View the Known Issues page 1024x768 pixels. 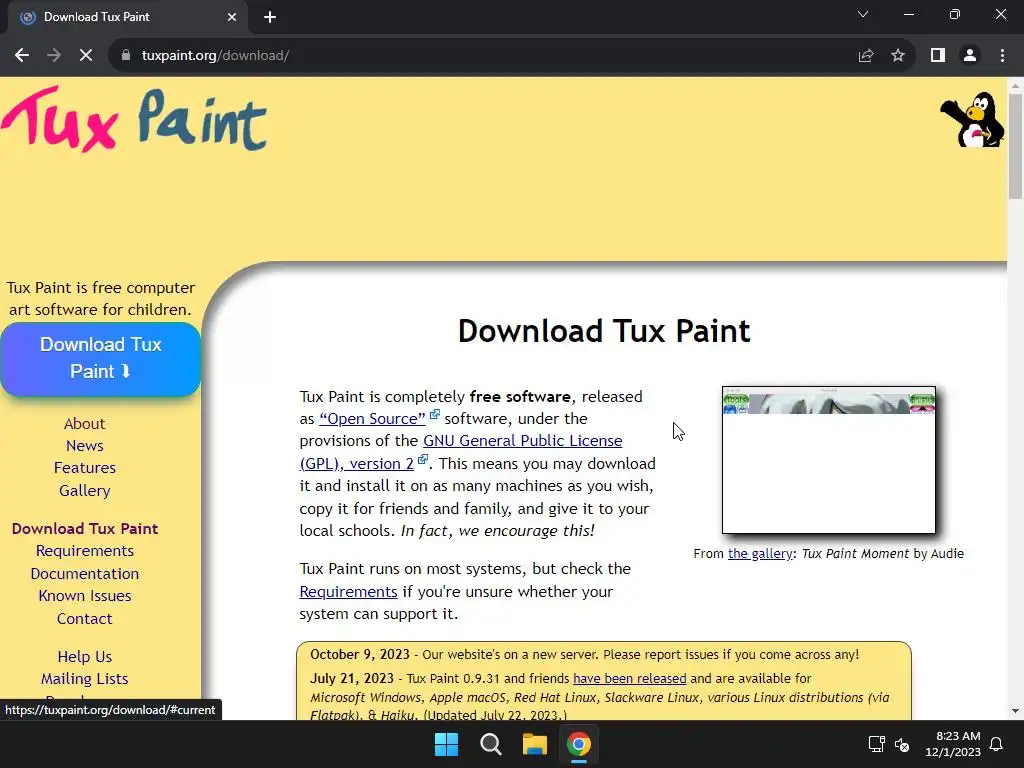(85, 596)
